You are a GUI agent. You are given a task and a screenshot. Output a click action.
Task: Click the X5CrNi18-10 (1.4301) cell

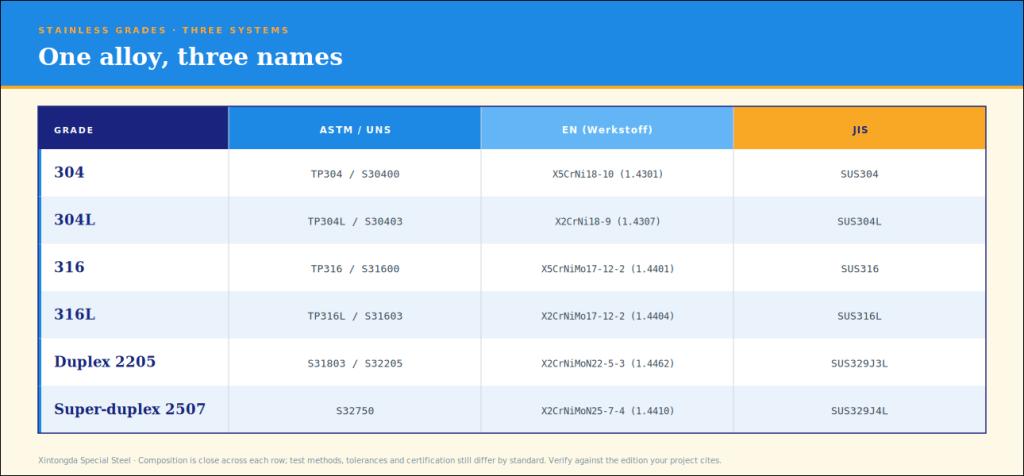coord(607,173)
